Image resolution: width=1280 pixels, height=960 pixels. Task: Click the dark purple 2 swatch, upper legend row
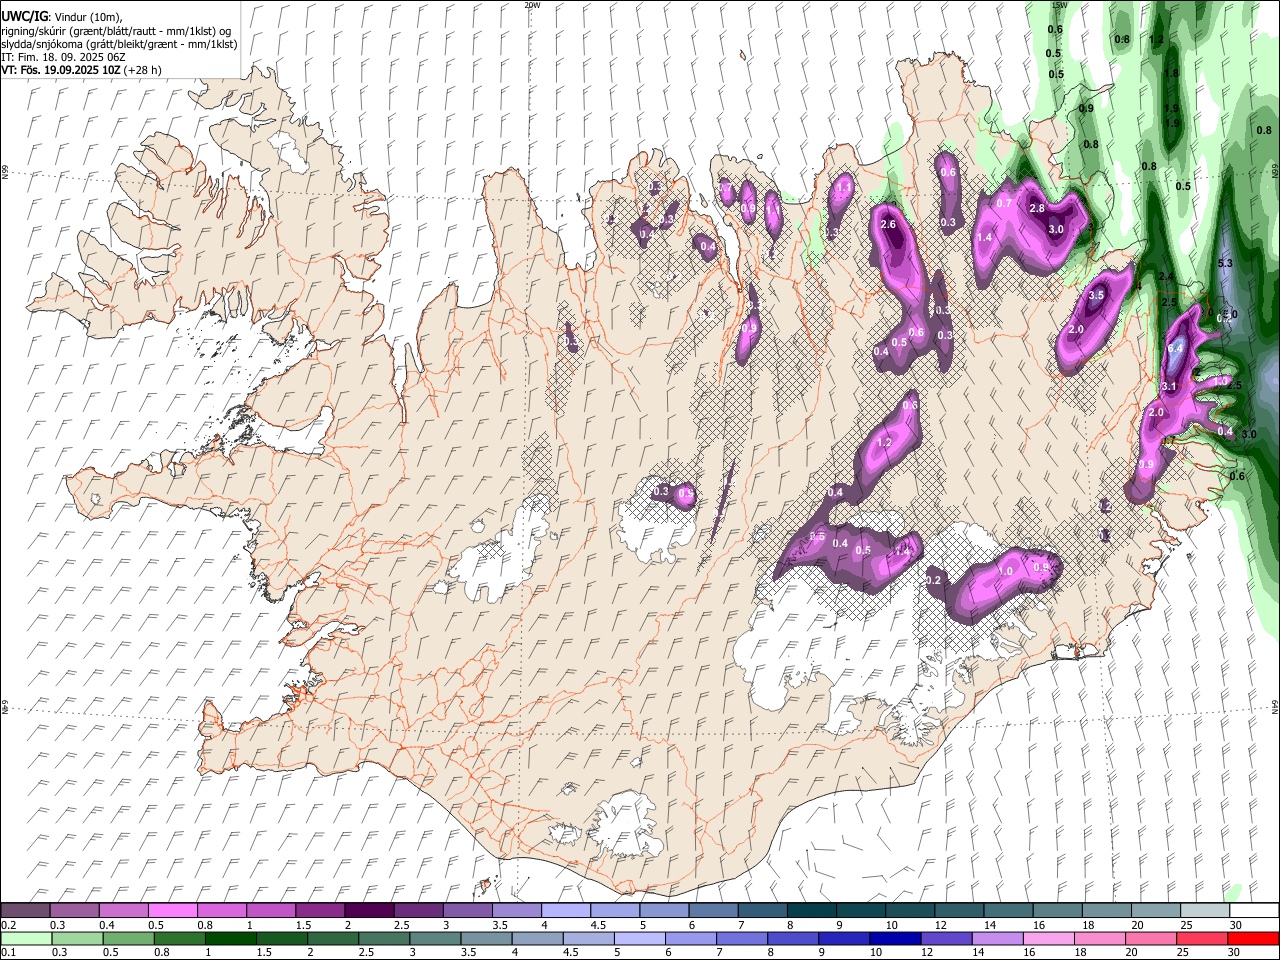(369, 910)
